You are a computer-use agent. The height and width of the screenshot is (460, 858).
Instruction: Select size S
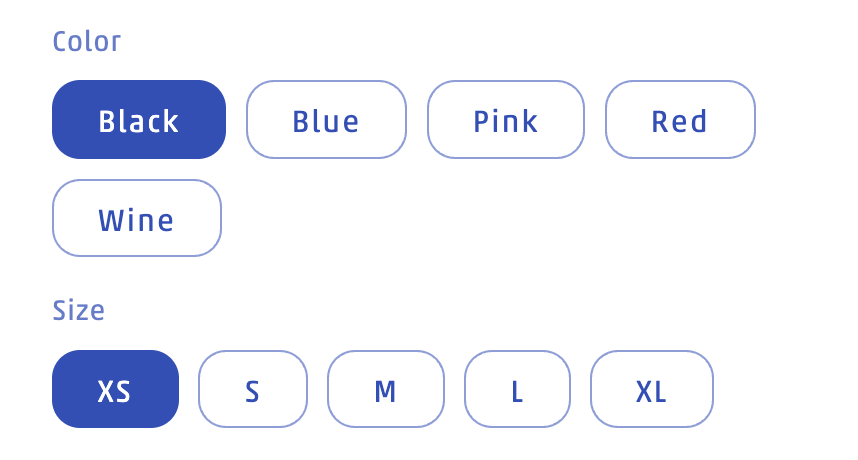pos(252,390)
